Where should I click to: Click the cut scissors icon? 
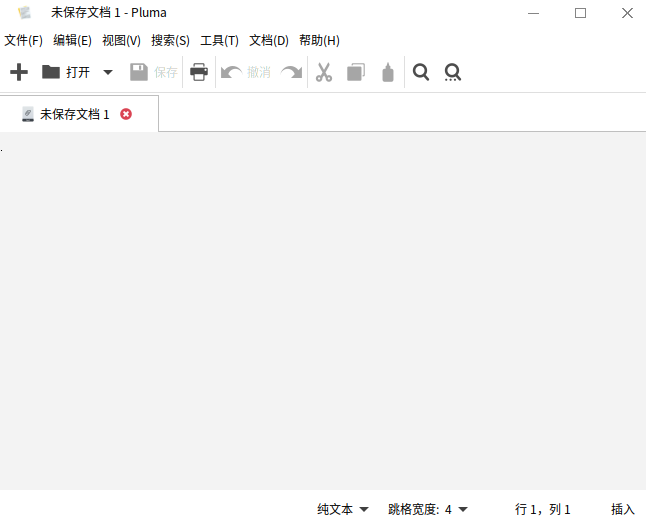(x=324, y=72)
